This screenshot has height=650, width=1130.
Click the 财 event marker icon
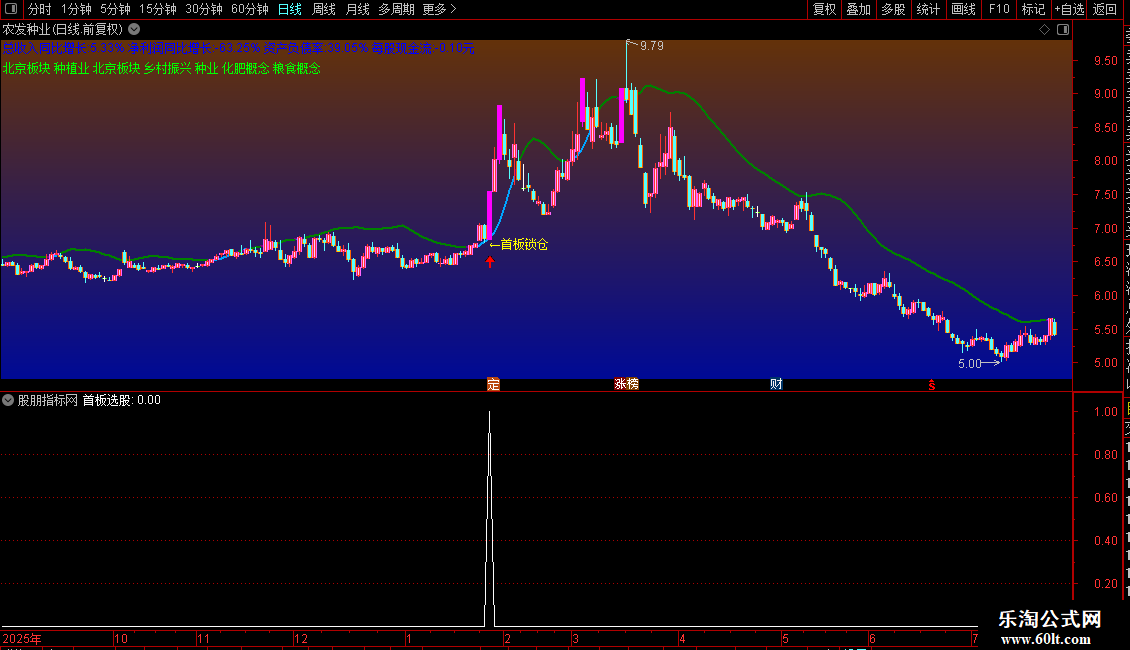776,384
